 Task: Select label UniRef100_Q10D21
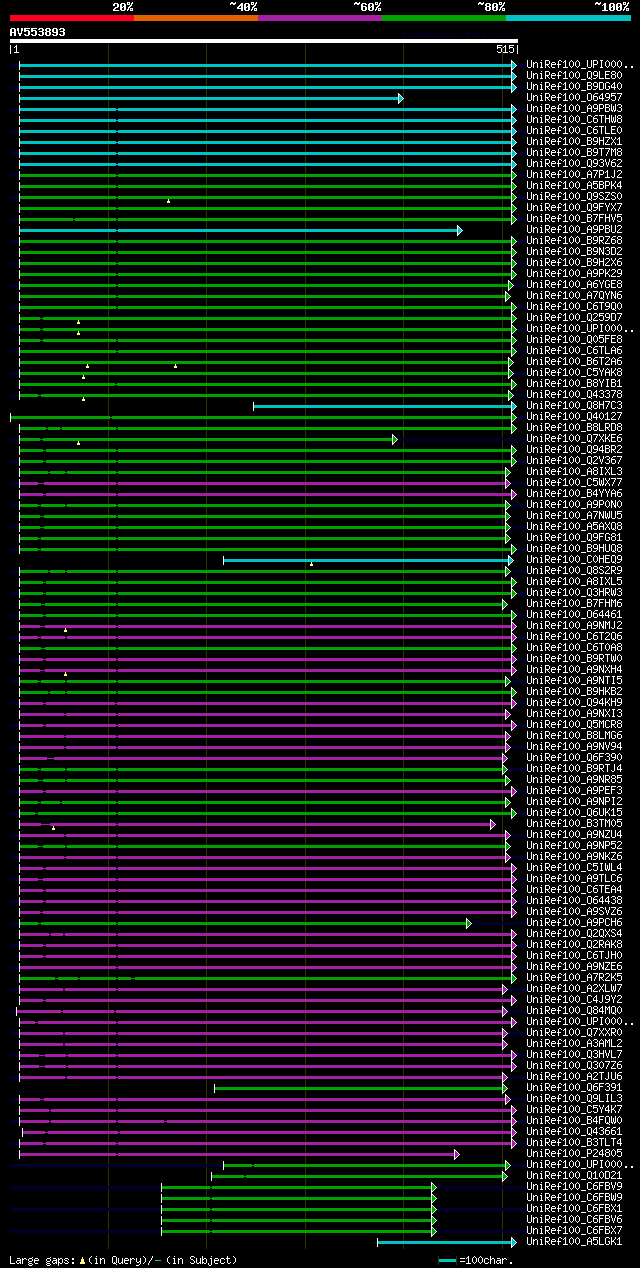tap(574, 1176)
